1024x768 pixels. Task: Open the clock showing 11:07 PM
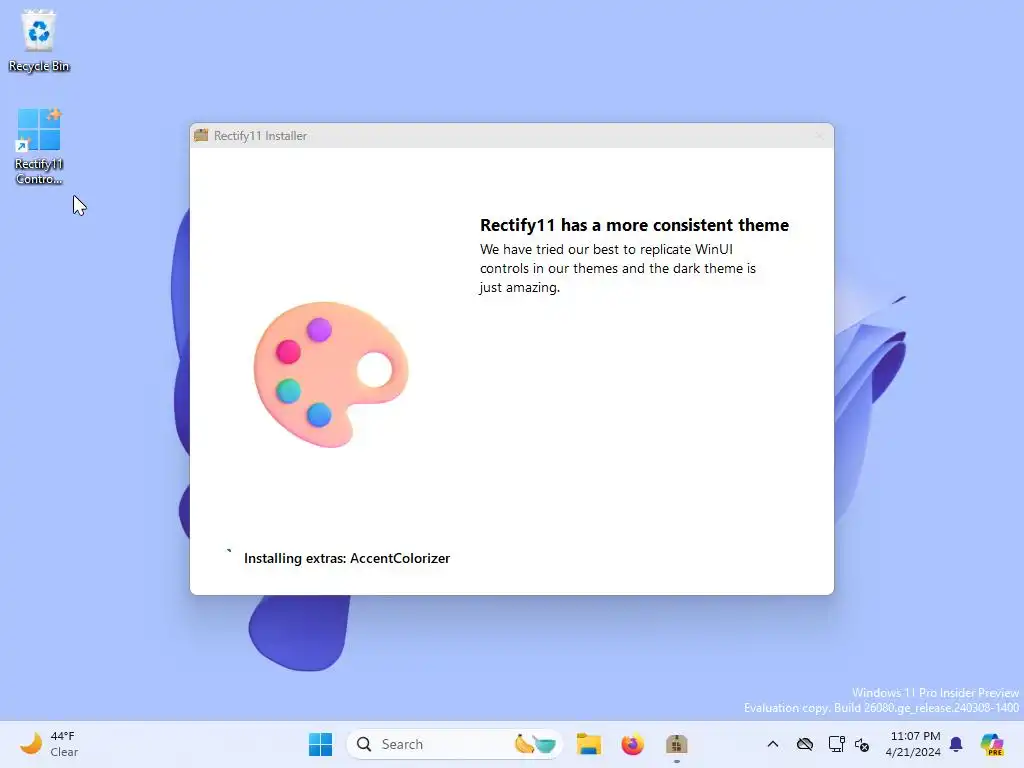coord(914,744)
